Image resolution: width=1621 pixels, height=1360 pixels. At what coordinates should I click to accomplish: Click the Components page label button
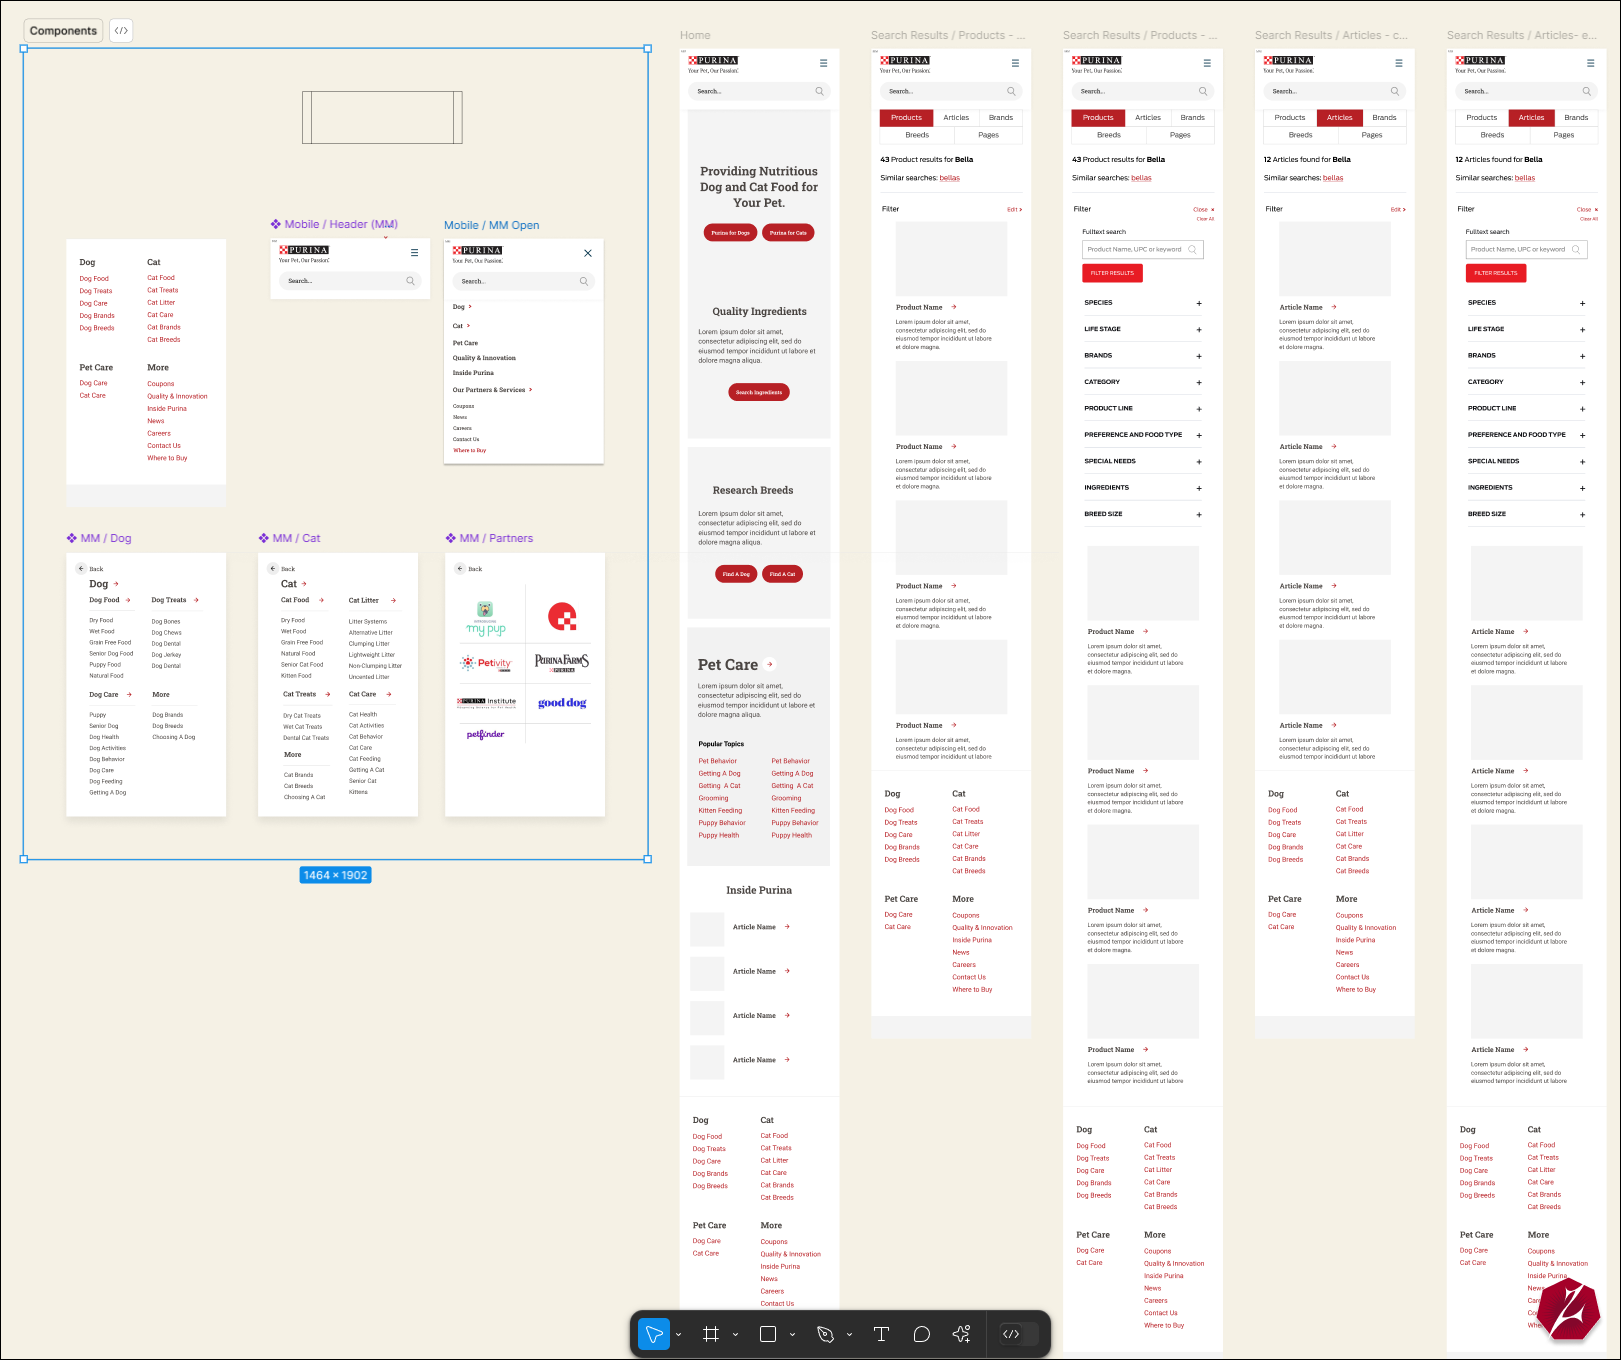click(x=63, y=31)
